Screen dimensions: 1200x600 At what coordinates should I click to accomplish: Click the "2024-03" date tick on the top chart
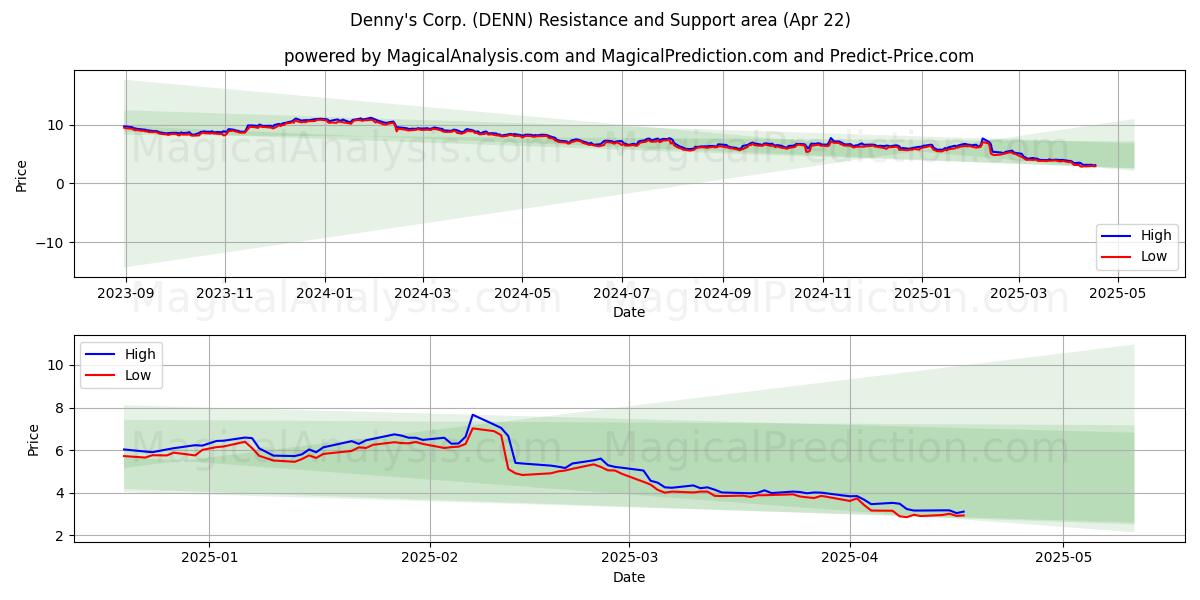pos(422,295)
